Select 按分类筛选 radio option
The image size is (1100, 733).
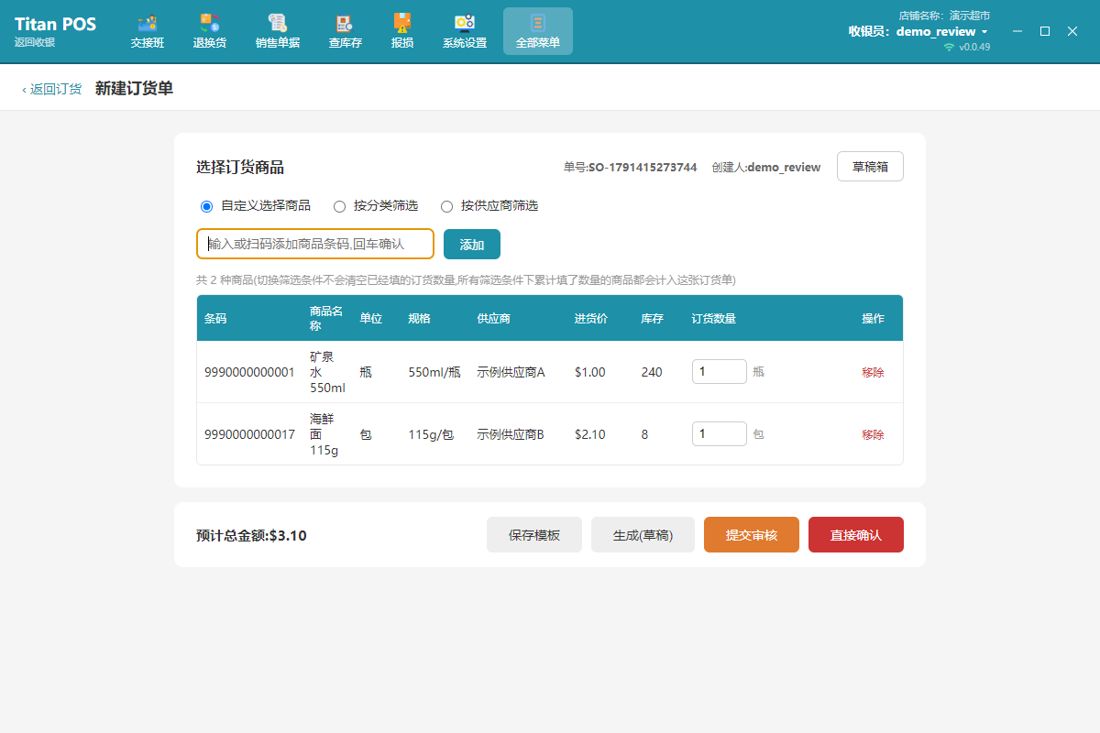click(340, 206)
